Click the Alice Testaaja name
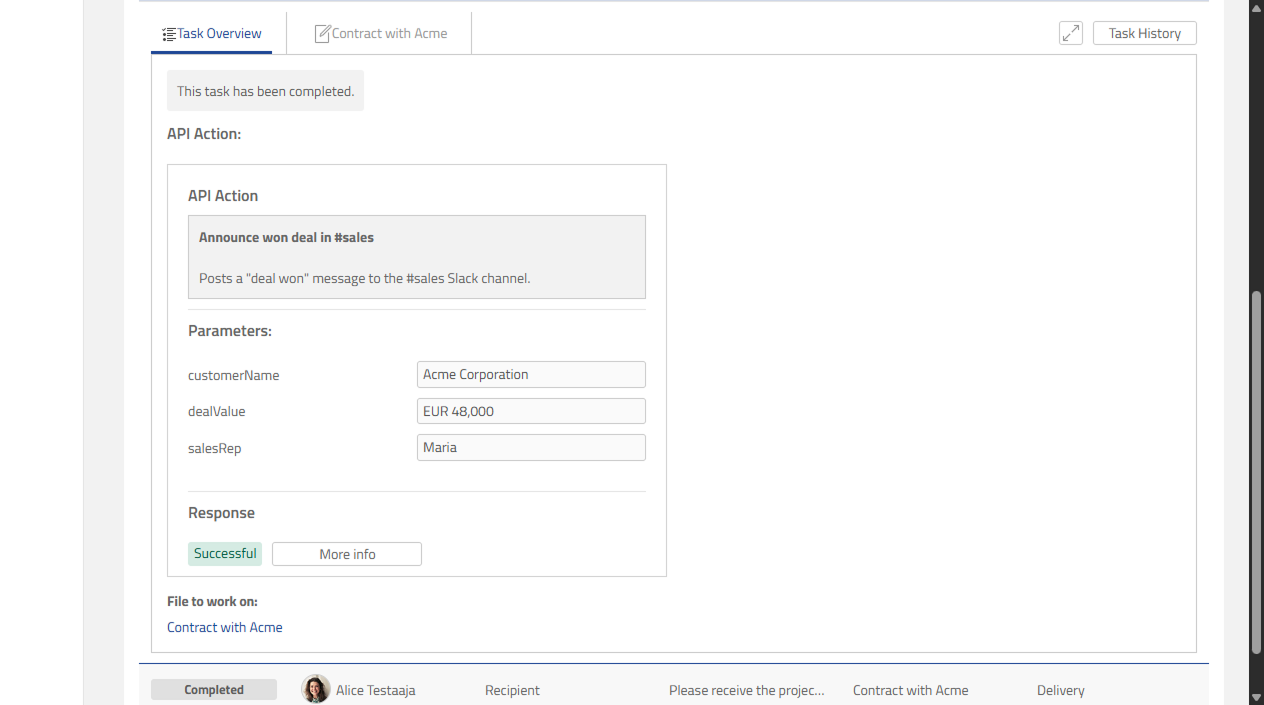This screenshot has height=705, width=1264. [x=376, y=690]
